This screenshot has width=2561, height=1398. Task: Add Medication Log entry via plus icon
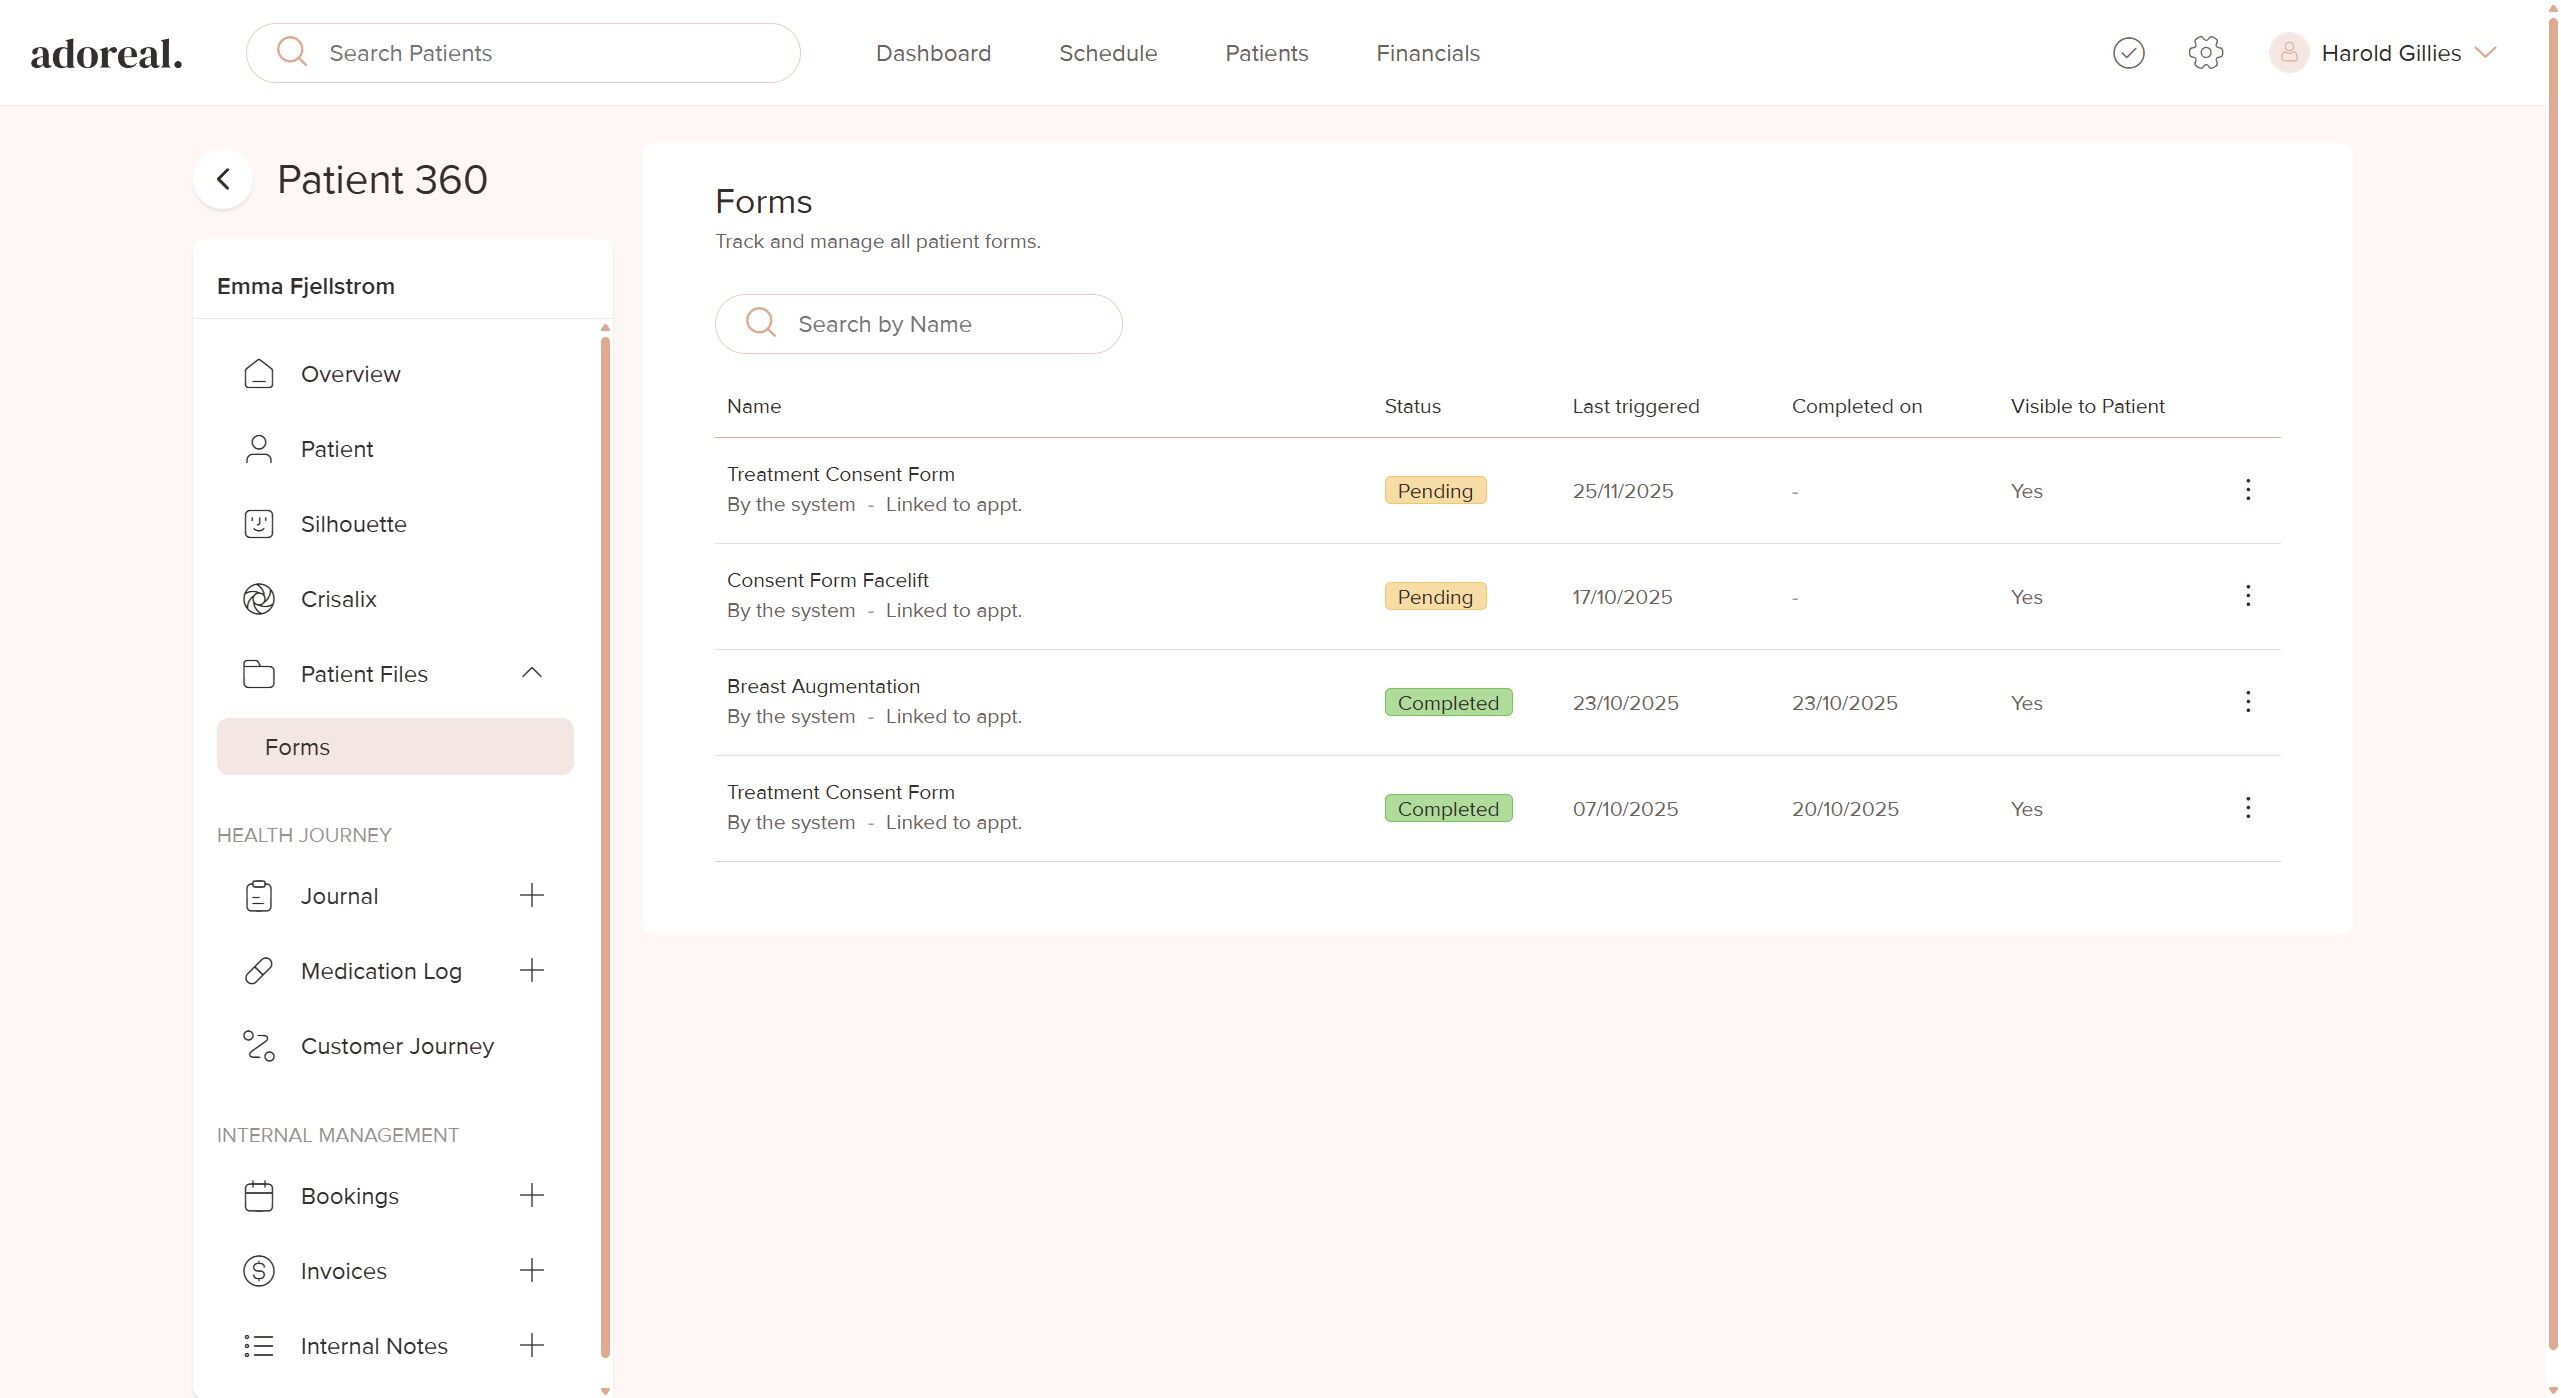click(532, 970)
